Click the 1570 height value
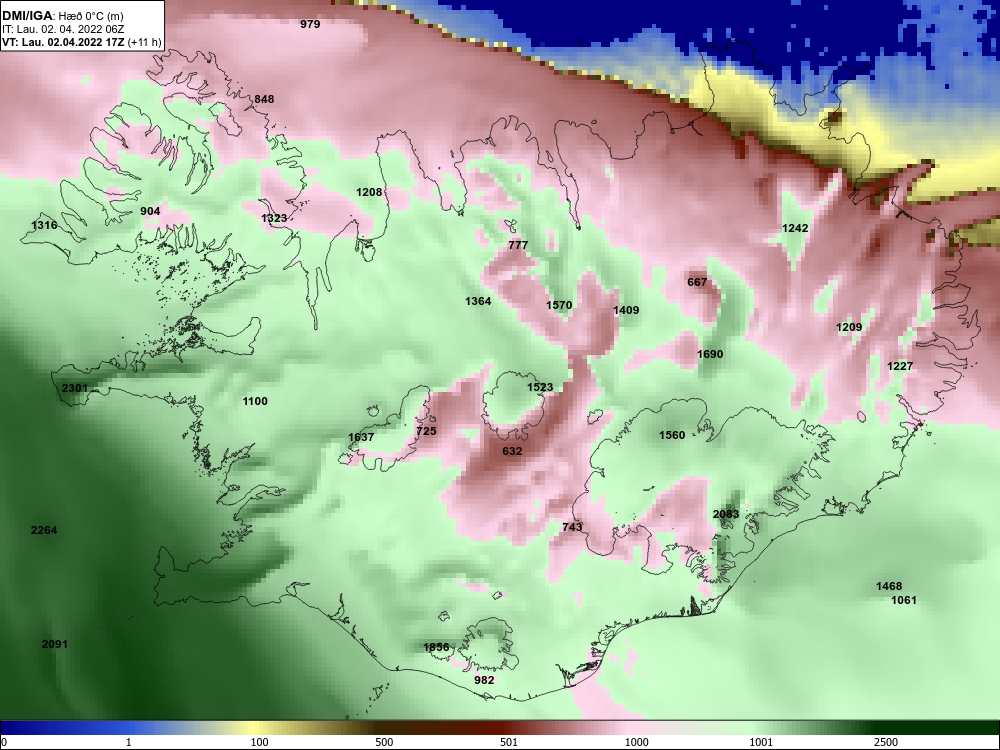This screenshot has width=1000, height=750. coord(559,305)
